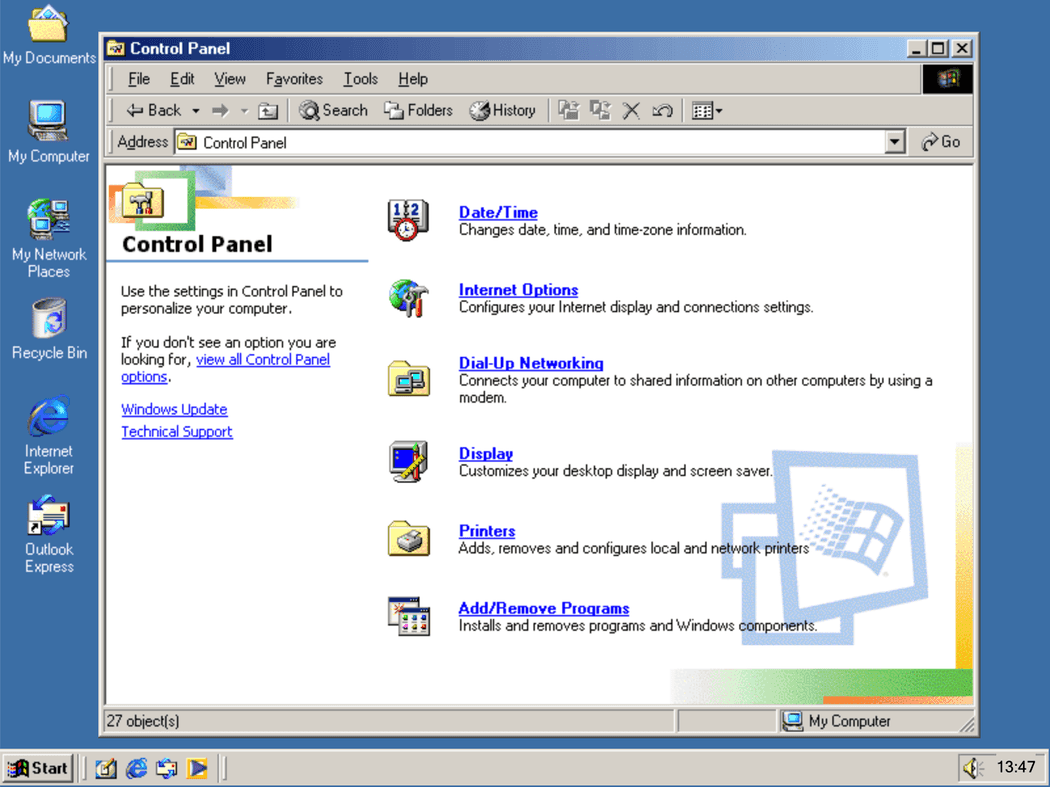Open the Favorites menu

(x=294, y=78)
